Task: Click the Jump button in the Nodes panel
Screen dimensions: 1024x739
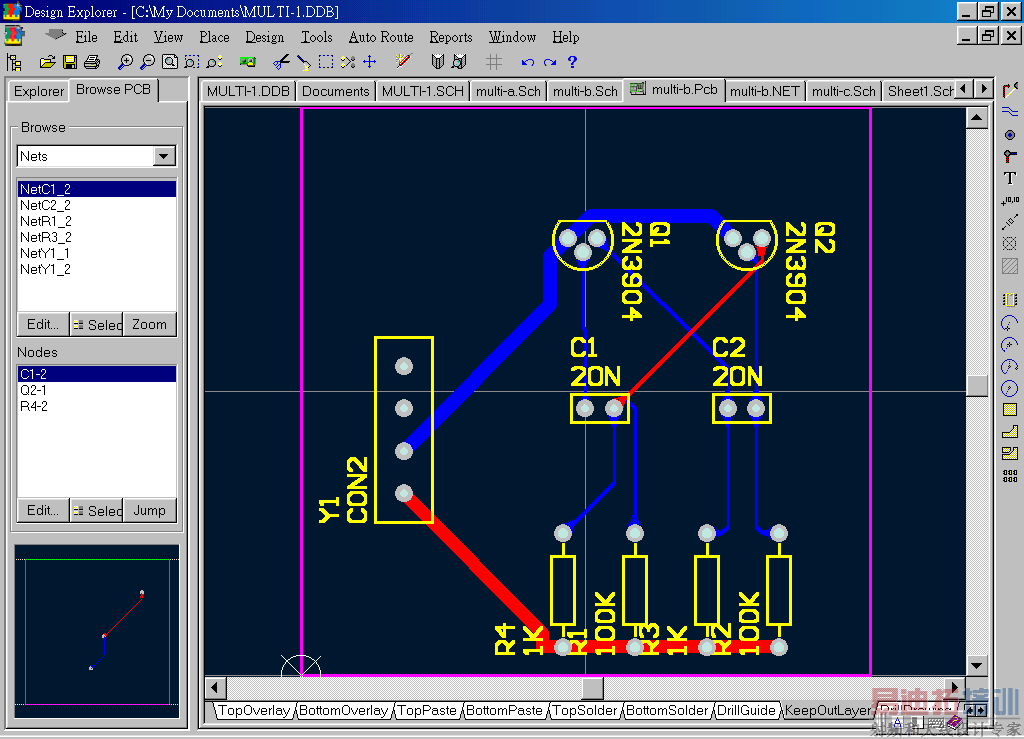Action: (149, 510)
